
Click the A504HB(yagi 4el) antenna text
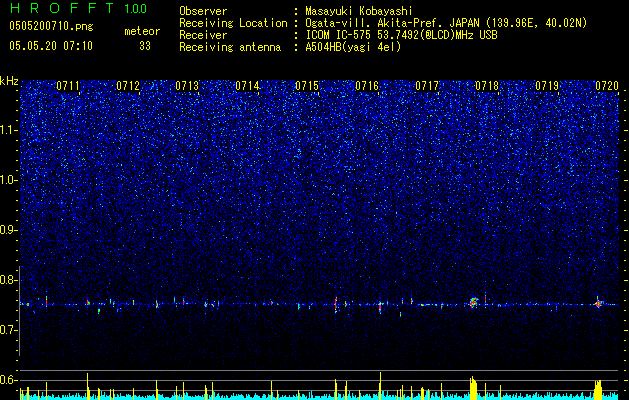coord(353,47)
